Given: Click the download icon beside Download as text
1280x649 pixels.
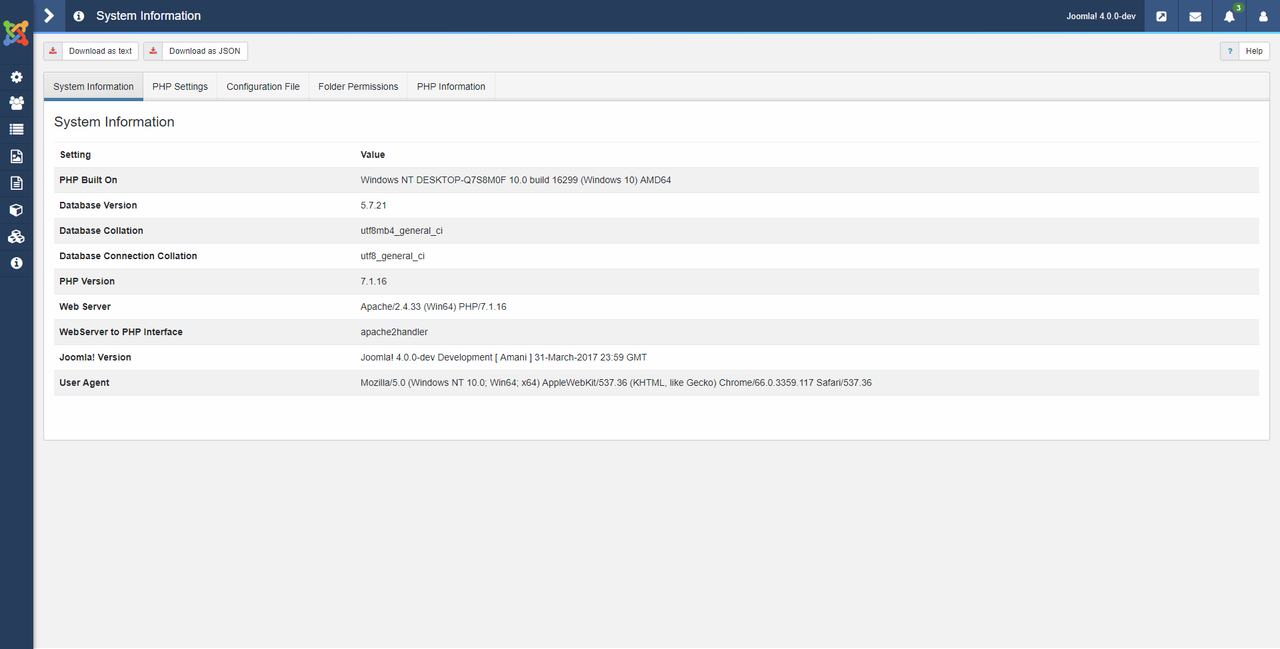Looking at the screenshot, I should (x=53, y=51).
